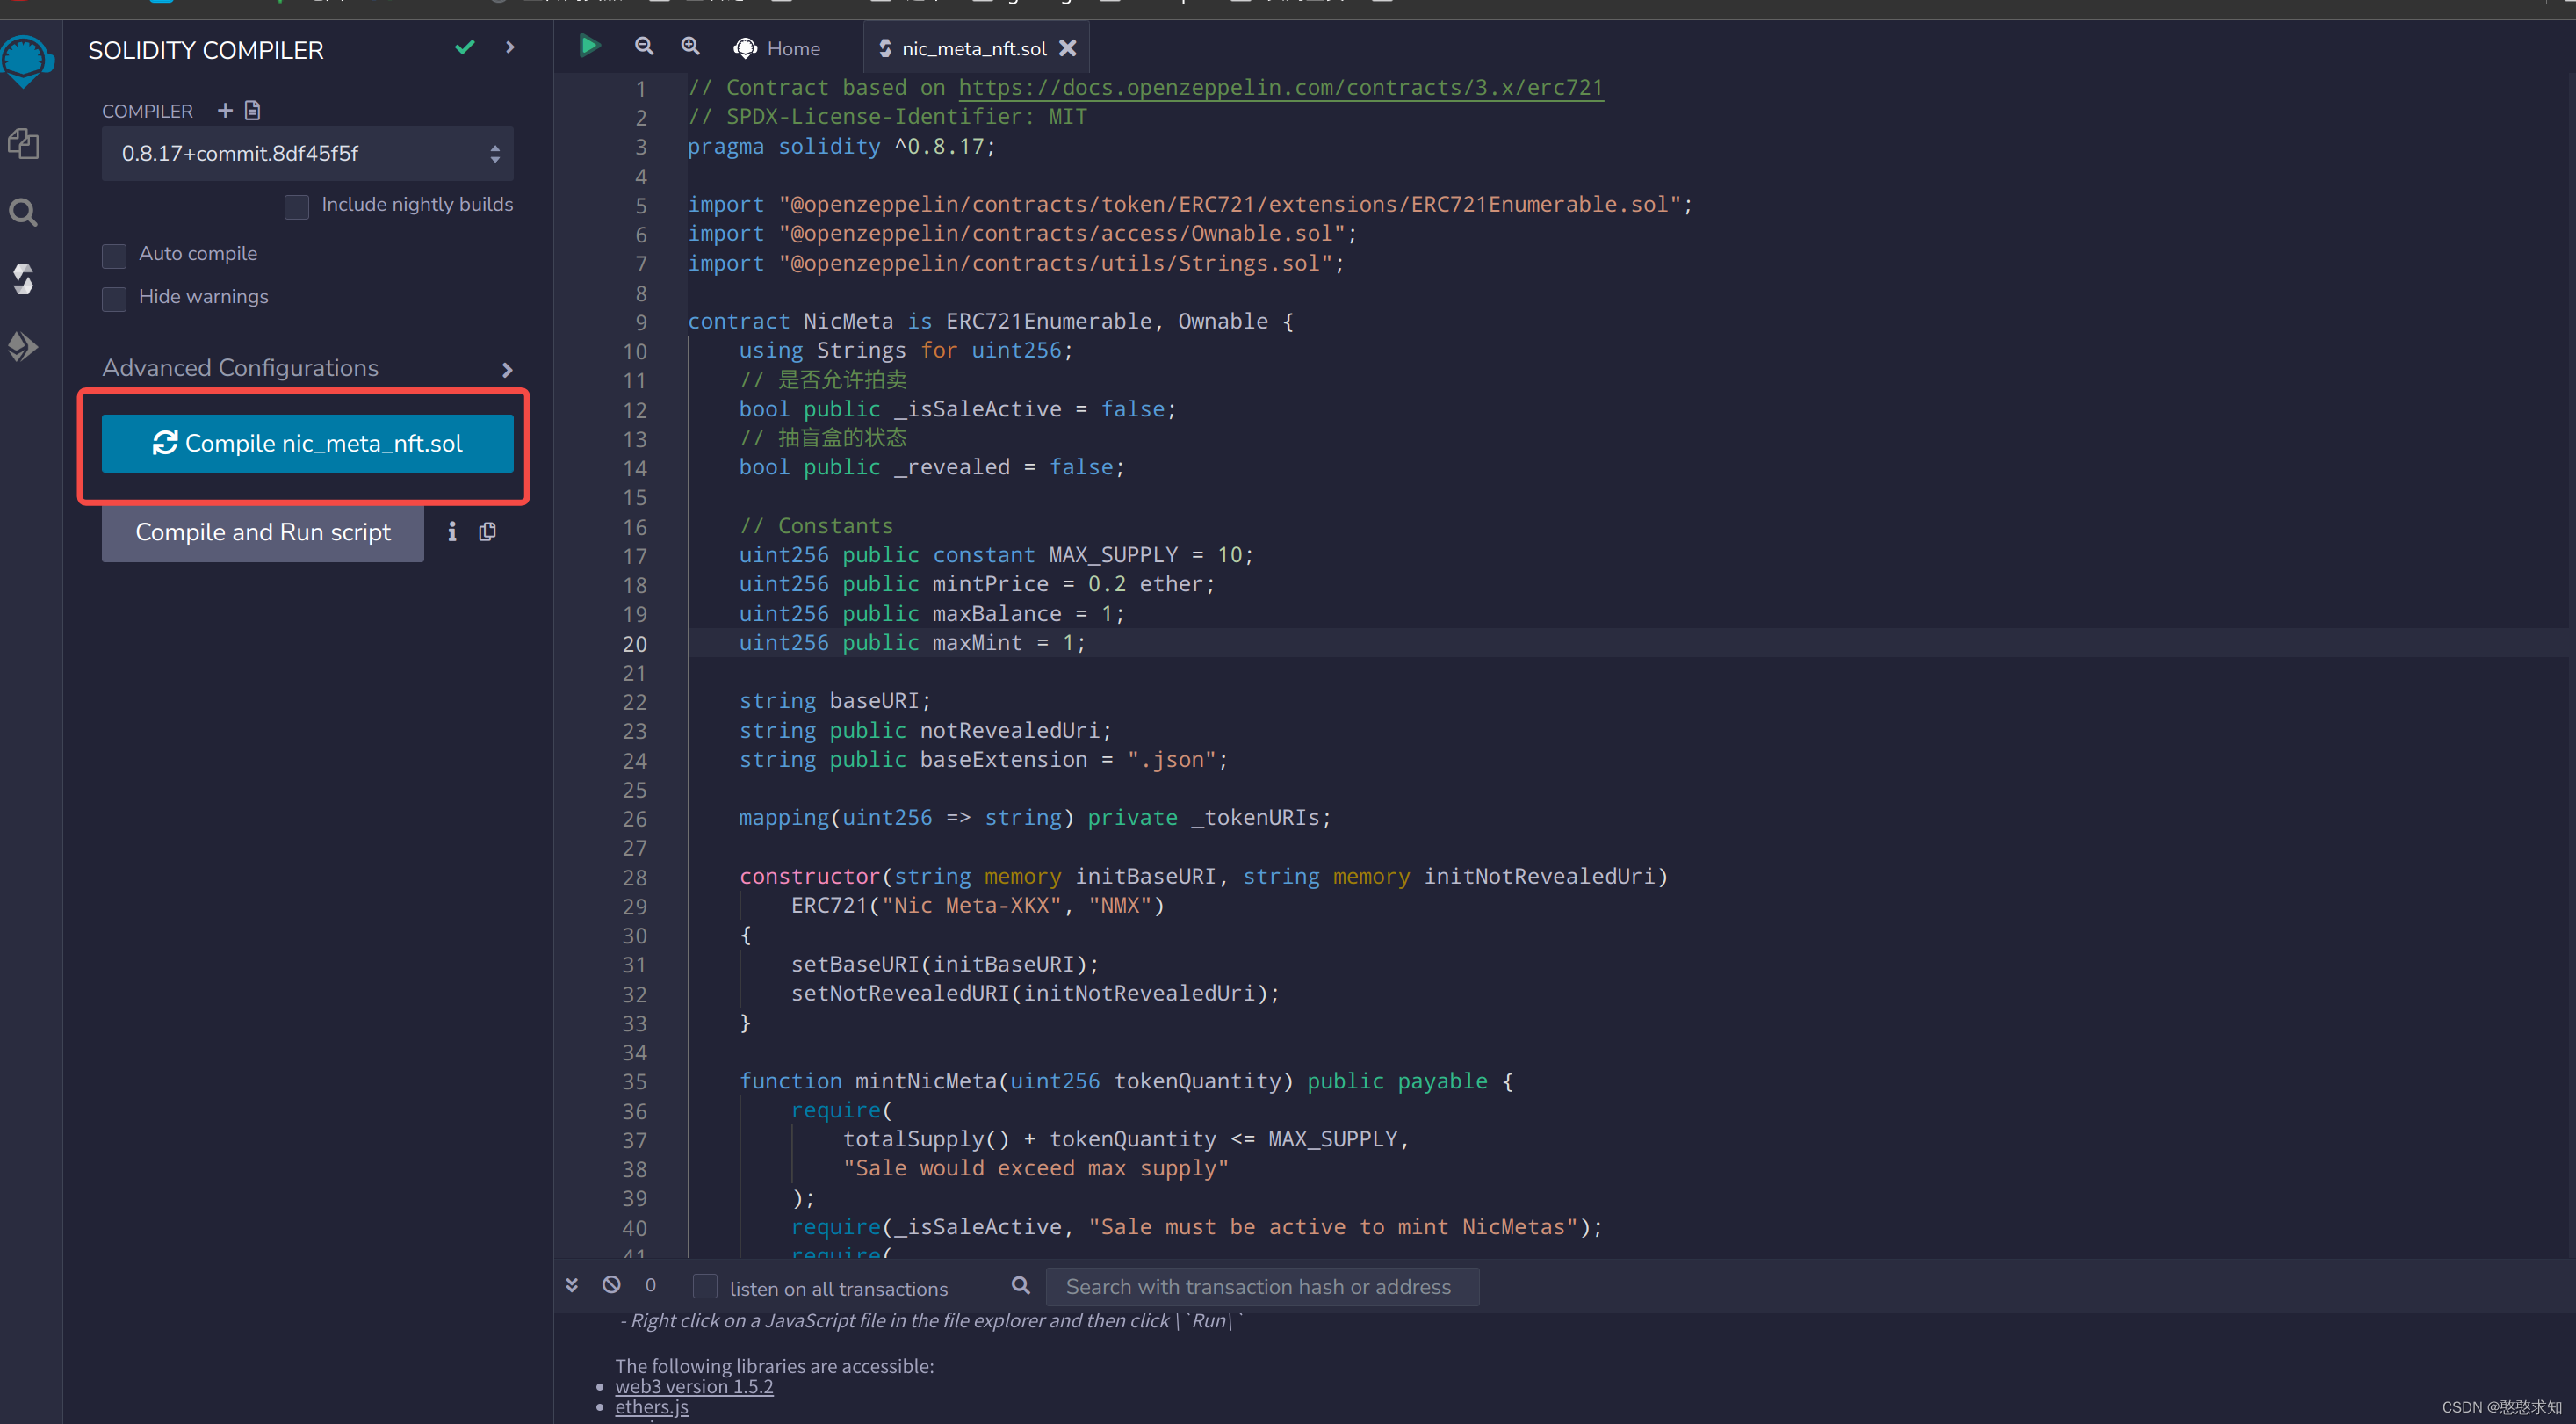This screenshot has height=1424, width=2576.
Task: Open the ethers.js library link
Action: [651, 1407]
